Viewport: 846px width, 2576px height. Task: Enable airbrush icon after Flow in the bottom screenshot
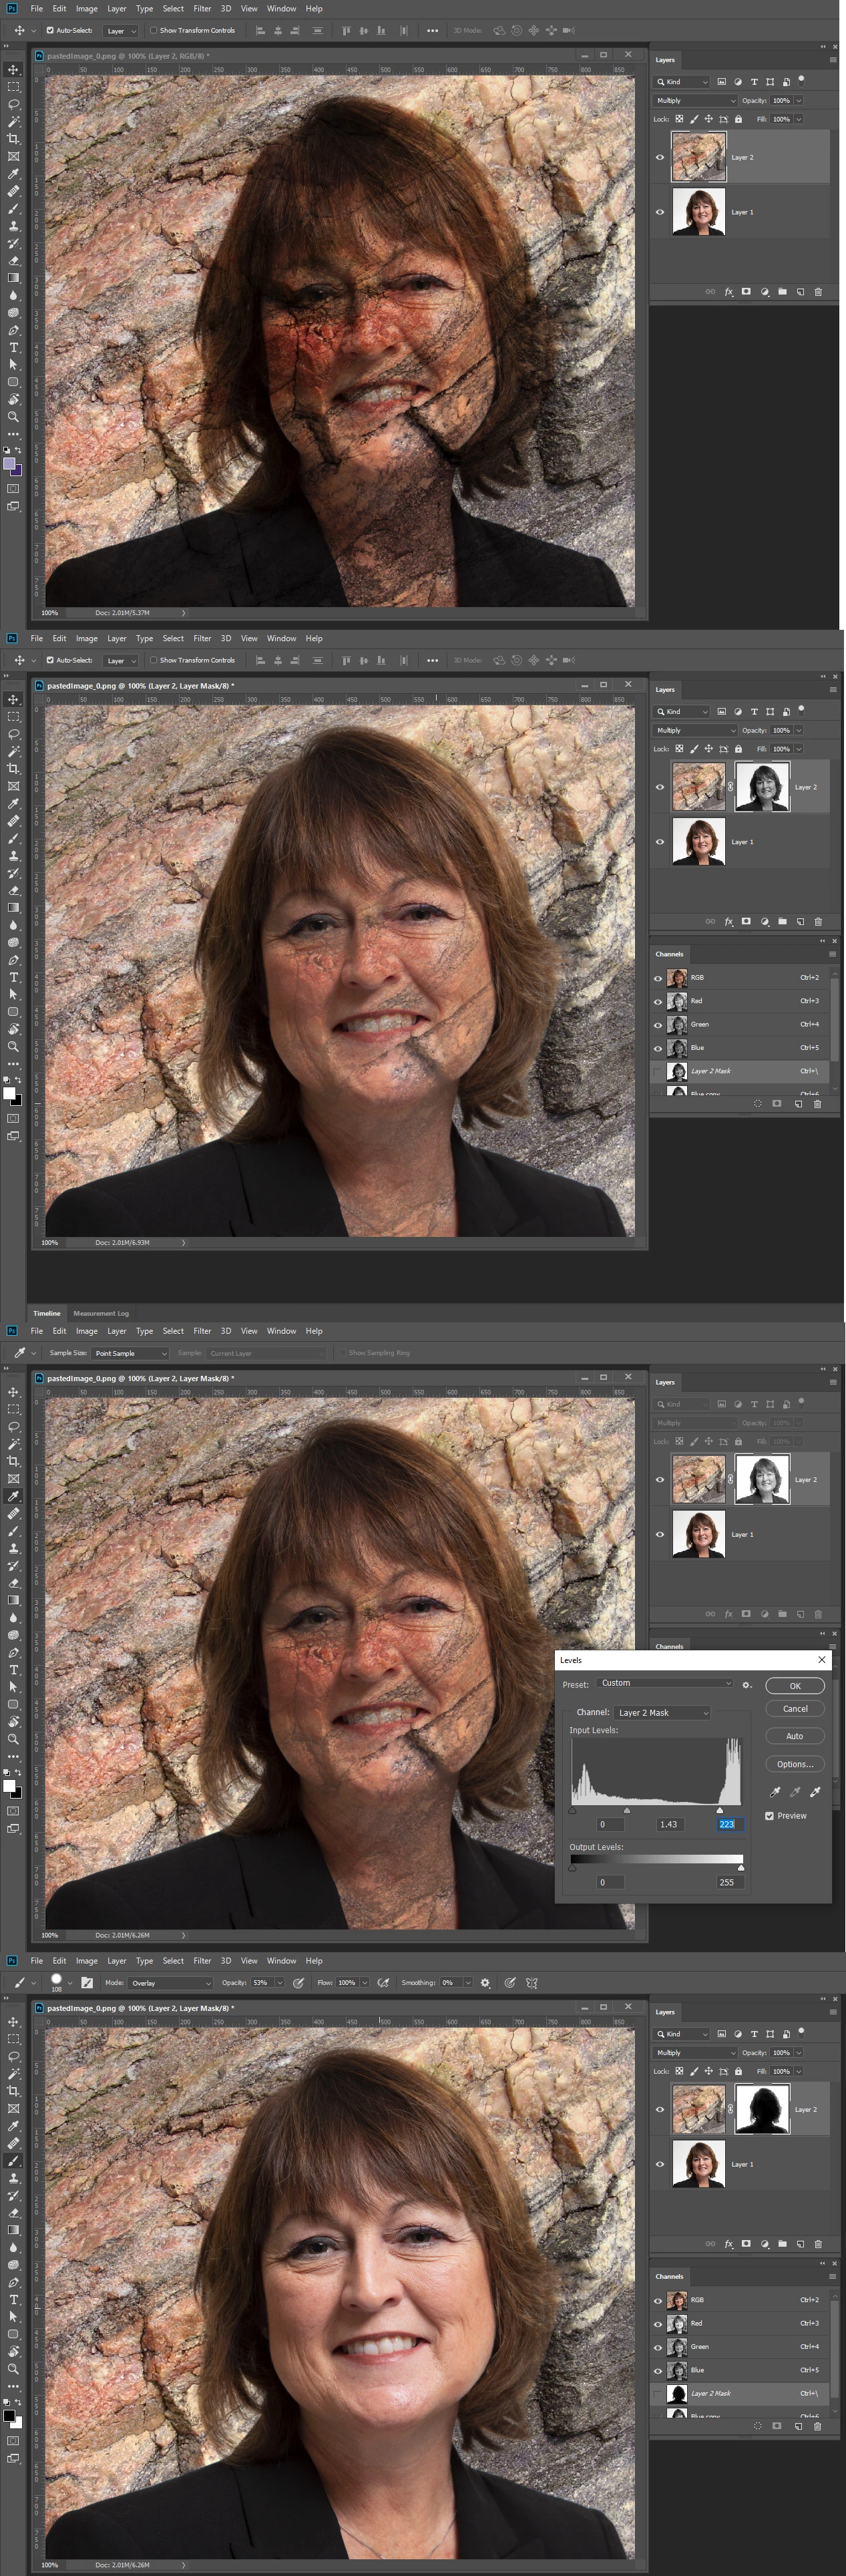click(x=383, y=1983)
